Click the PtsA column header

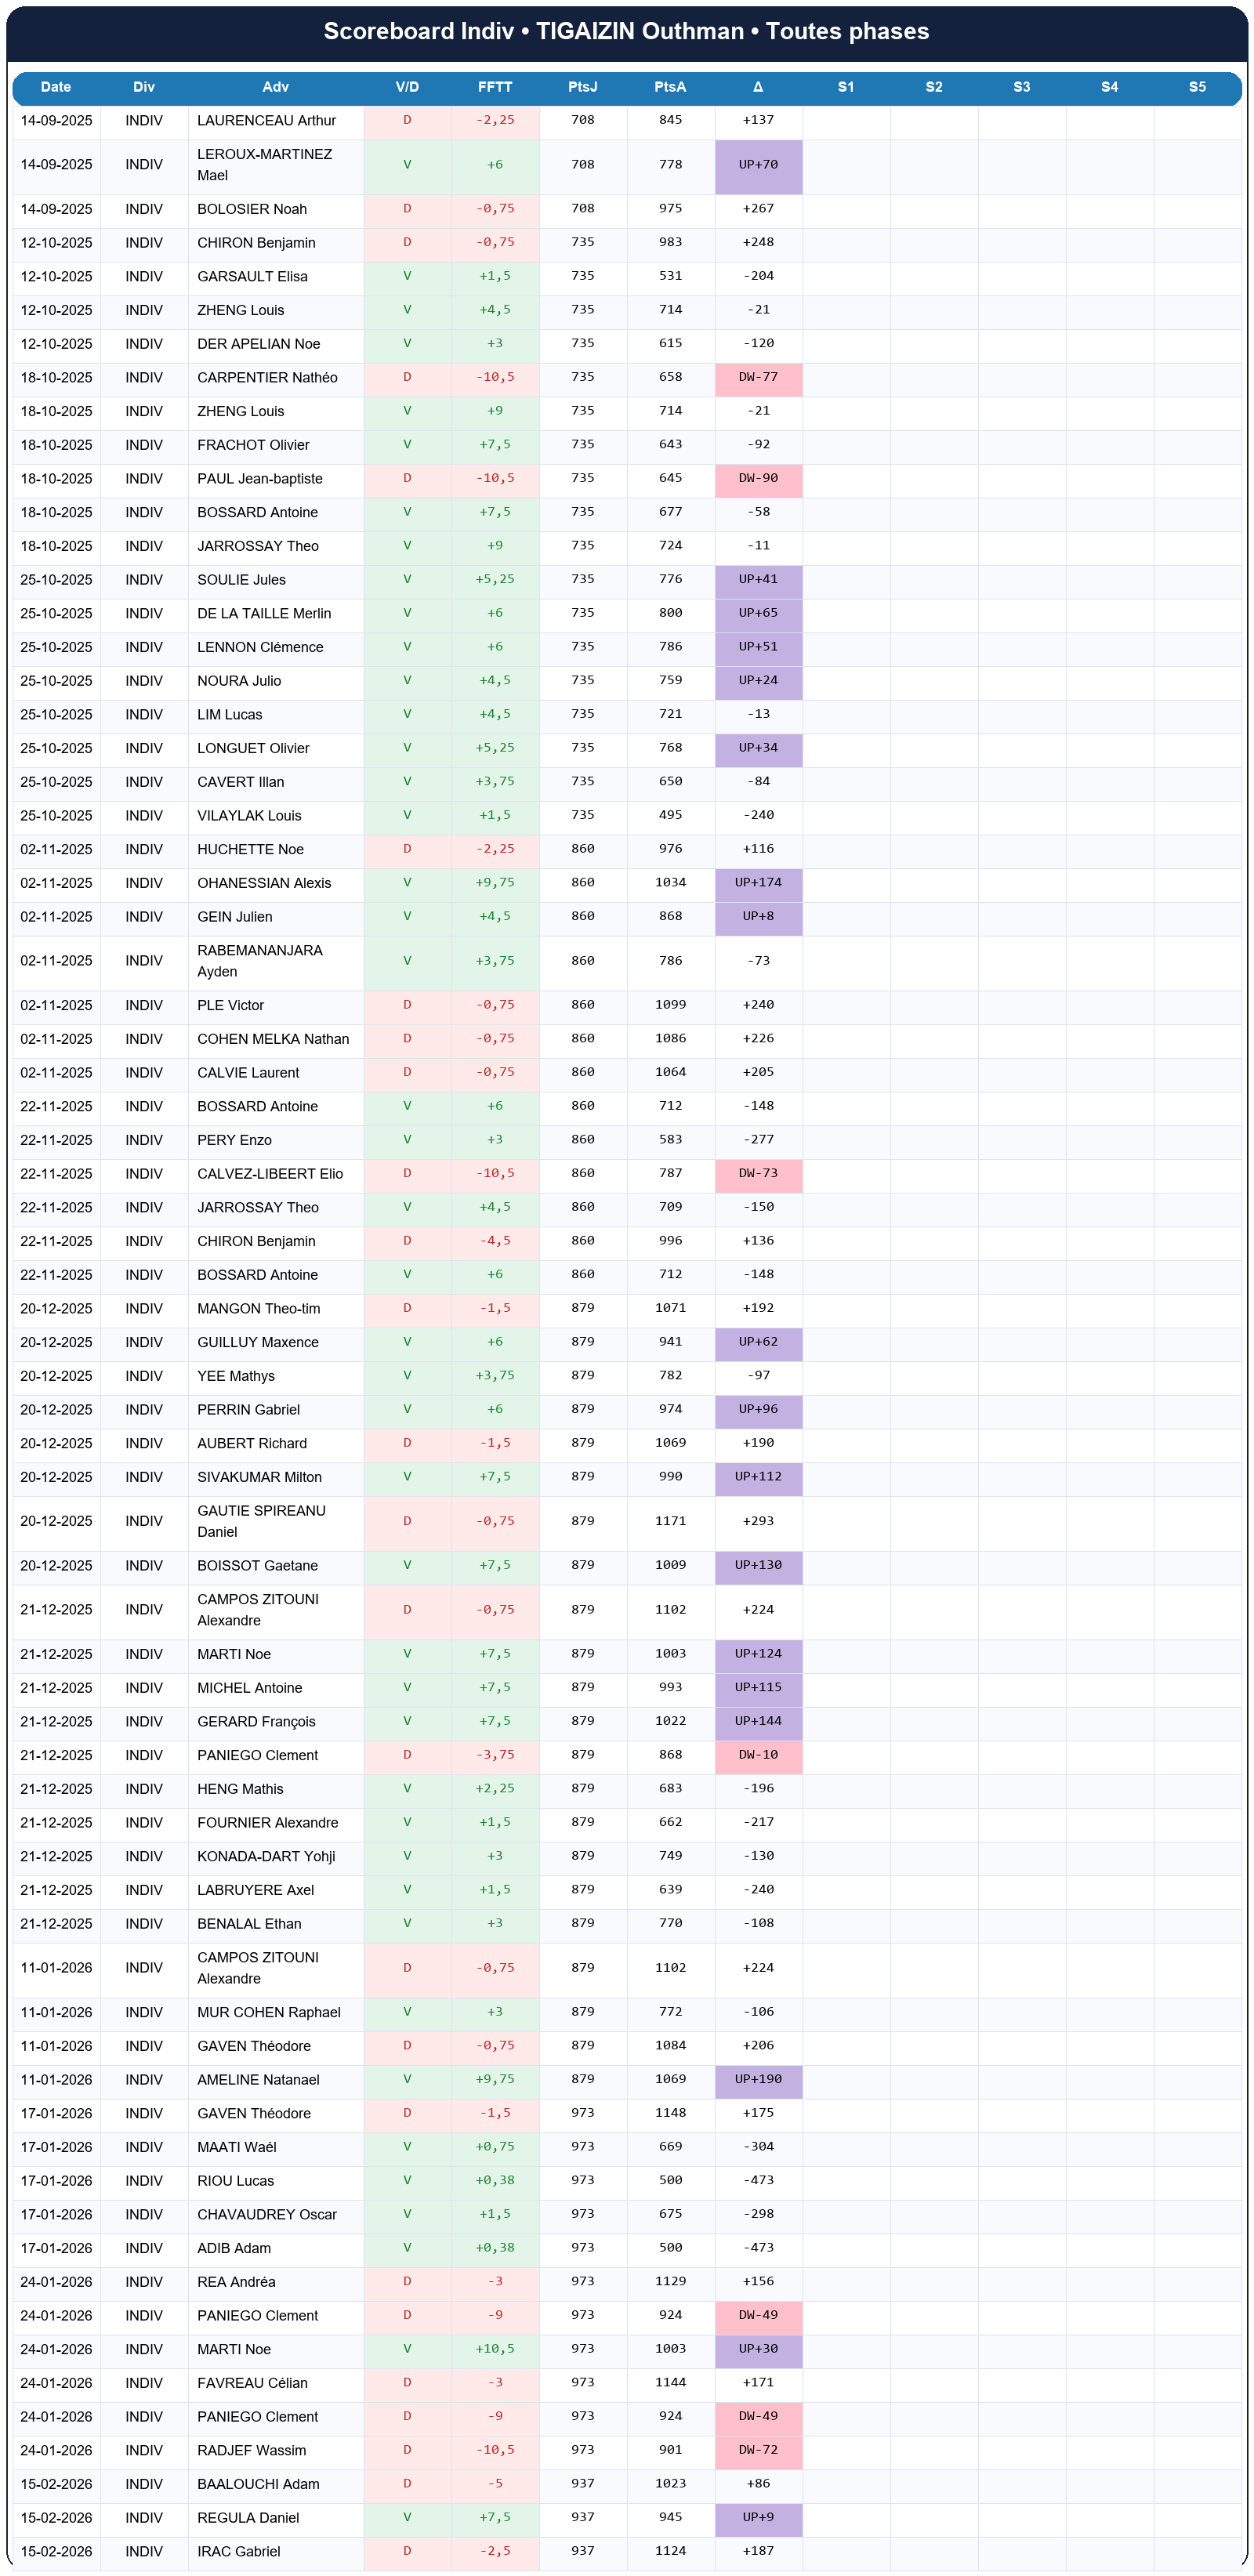(670, 87)
